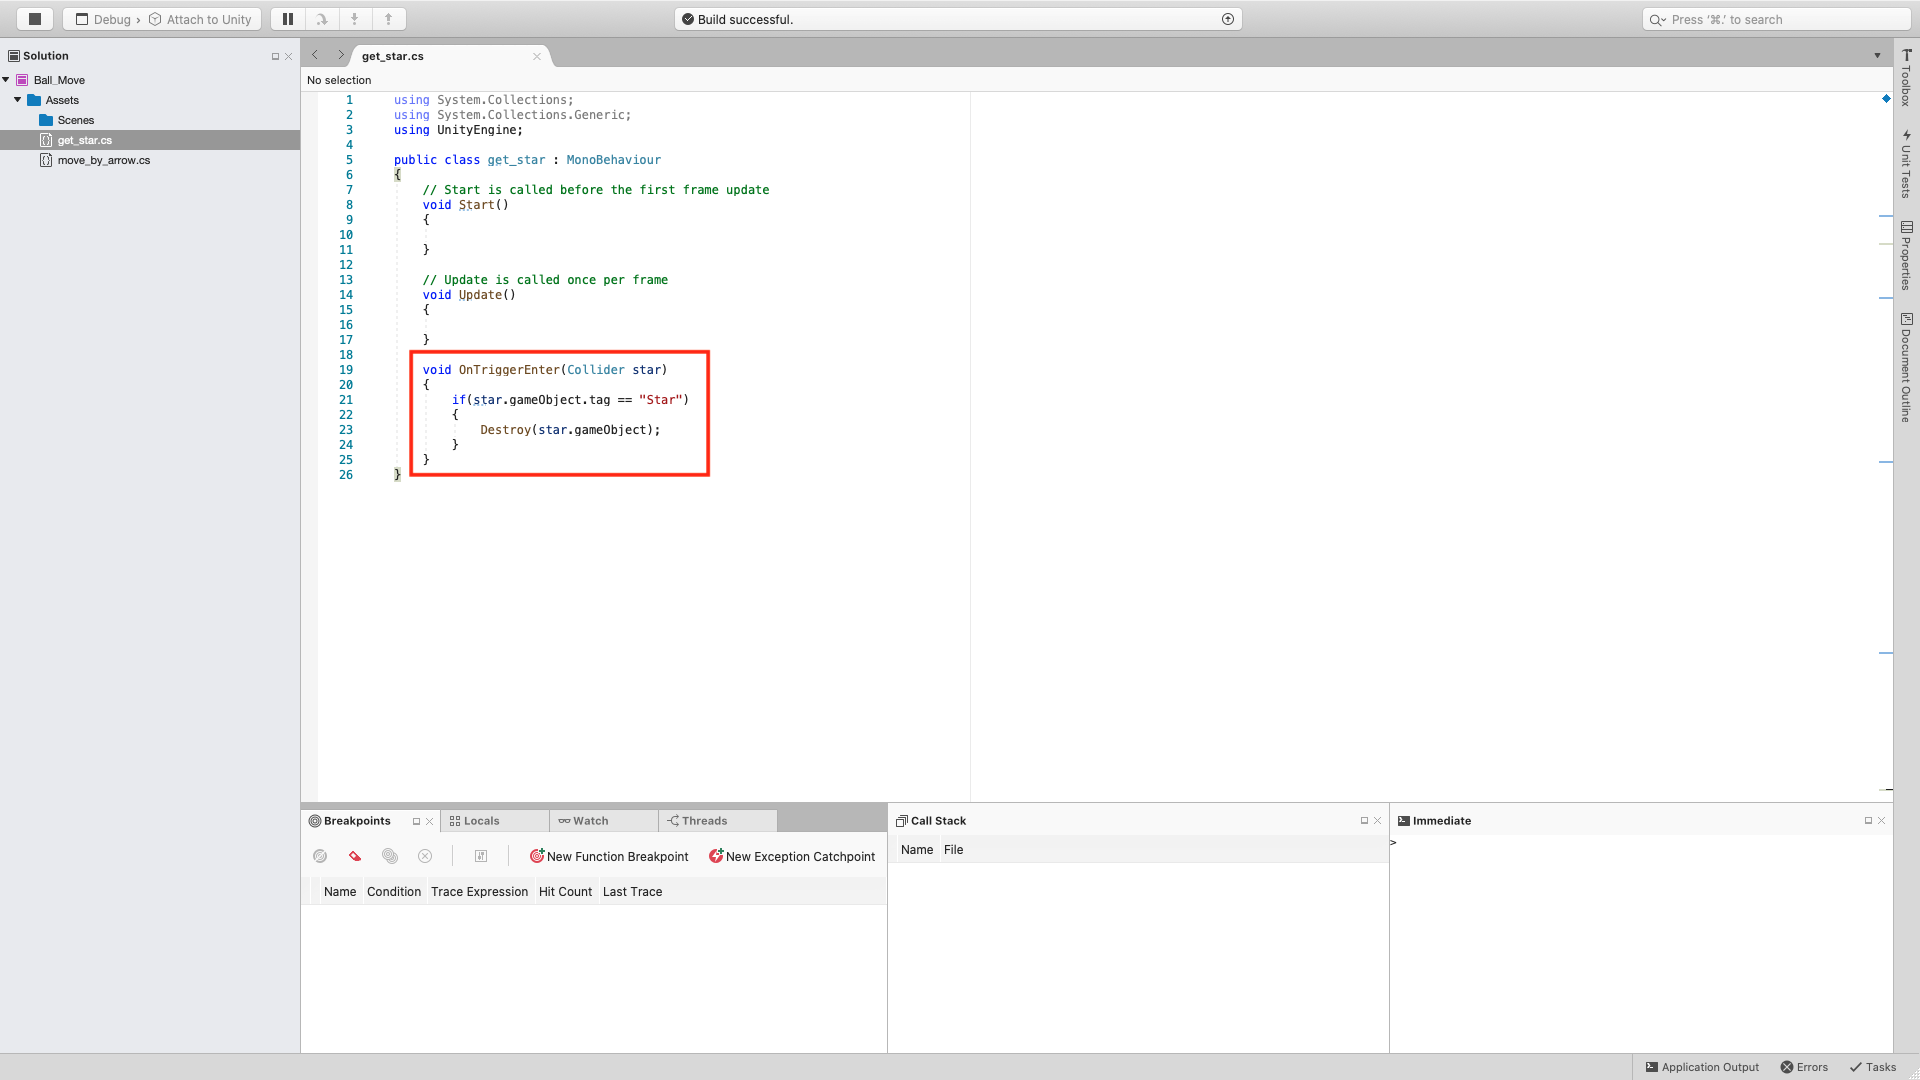Click the Step Into down-arrow icon
This screenshot has height=1080, width=1920.
pos(355,19)
